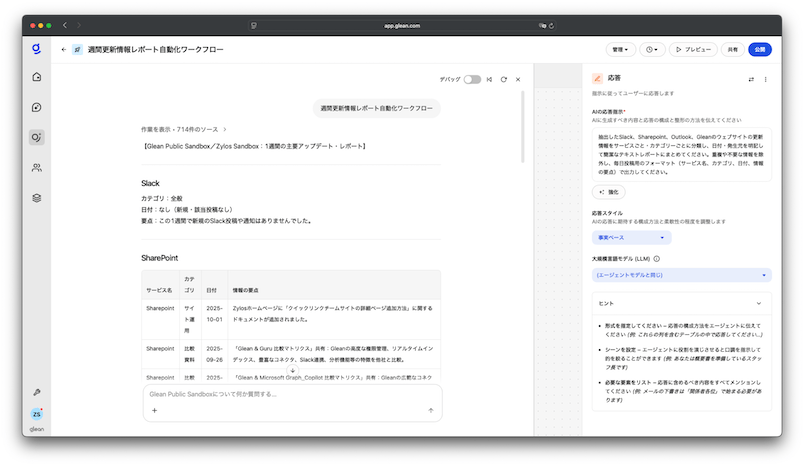
Task: Click the plus attachment icon in chat box
Action: pyautogui.click(x=154, y=410)
